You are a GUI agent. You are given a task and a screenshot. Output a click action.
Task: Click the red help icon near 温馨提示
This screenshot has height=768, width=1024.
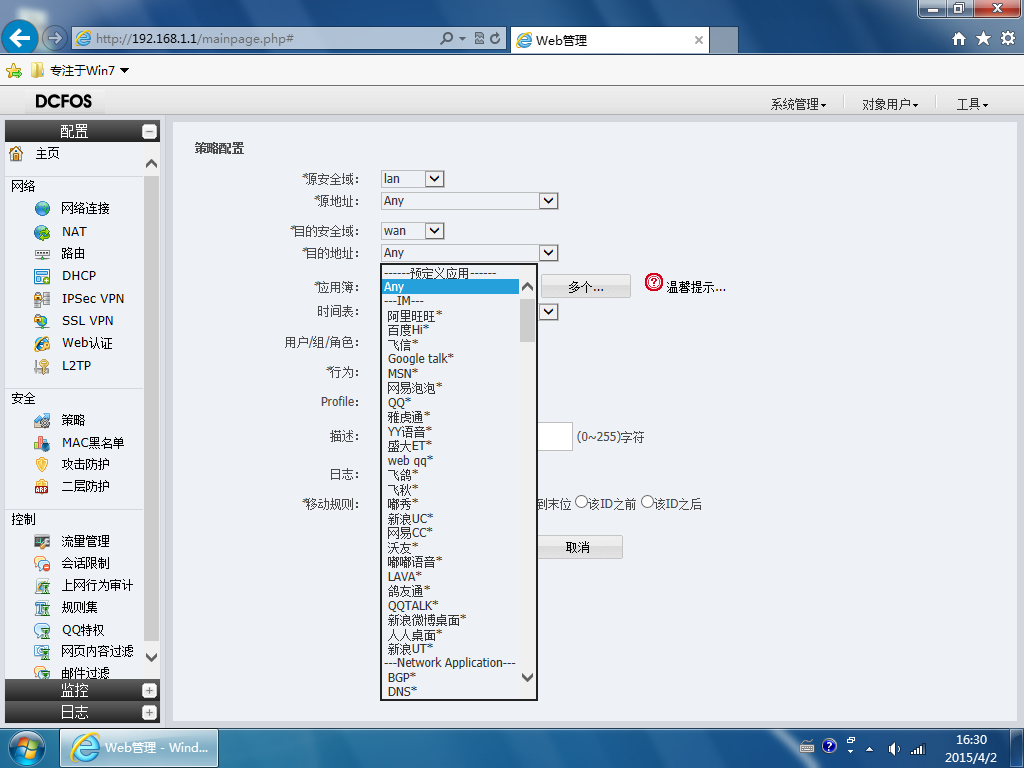pyautogui.click(x=654, y=282)
